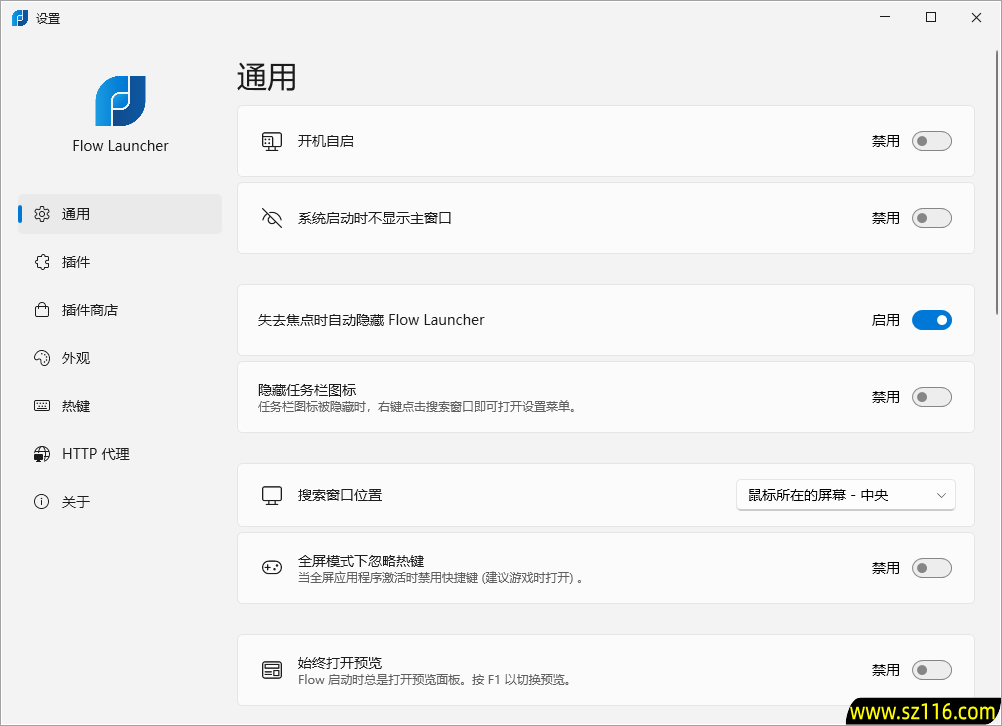Toggle 全屏模式下忽略热键

click(x=931, y=567)
